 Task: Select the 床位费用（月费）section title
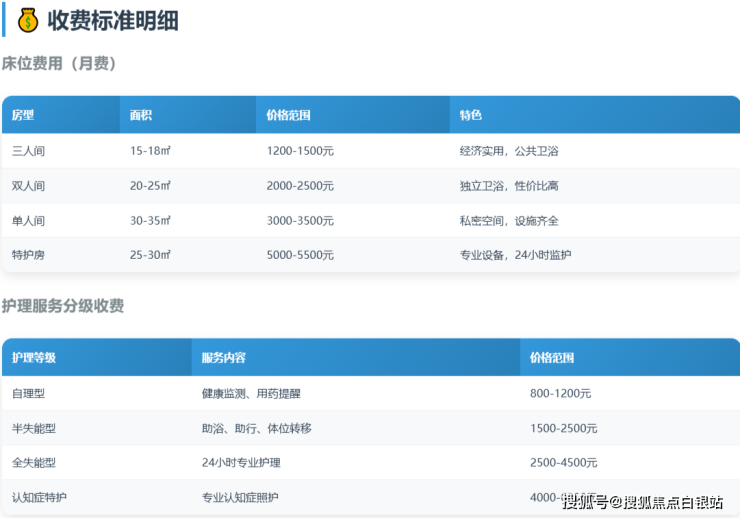[x=60, y=64]
